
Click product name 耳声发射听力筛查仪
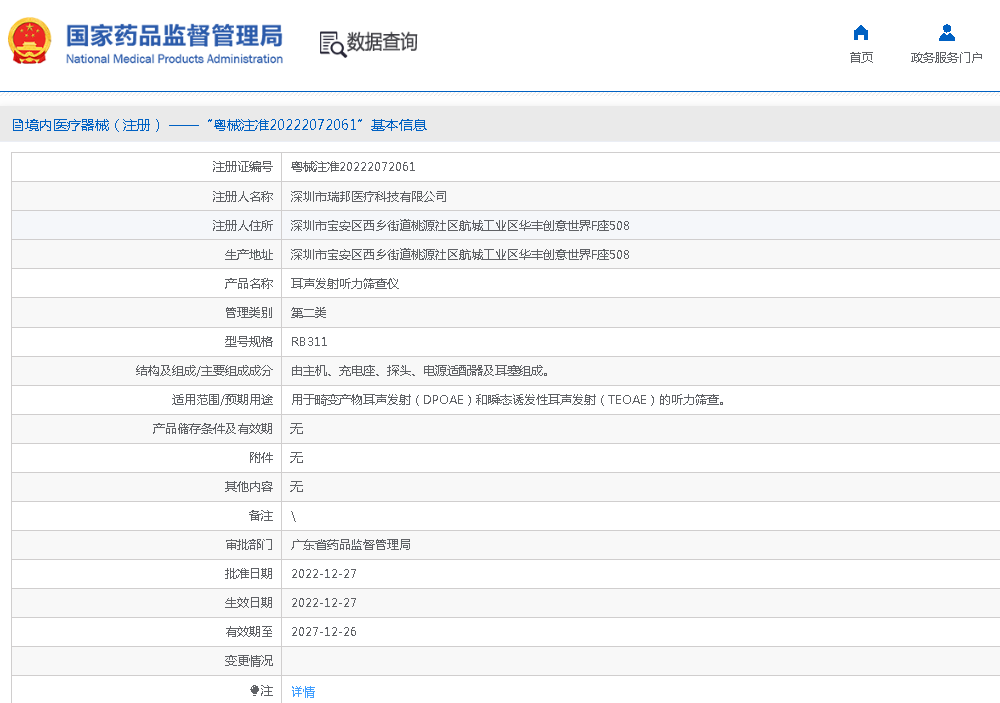point(344,284)
